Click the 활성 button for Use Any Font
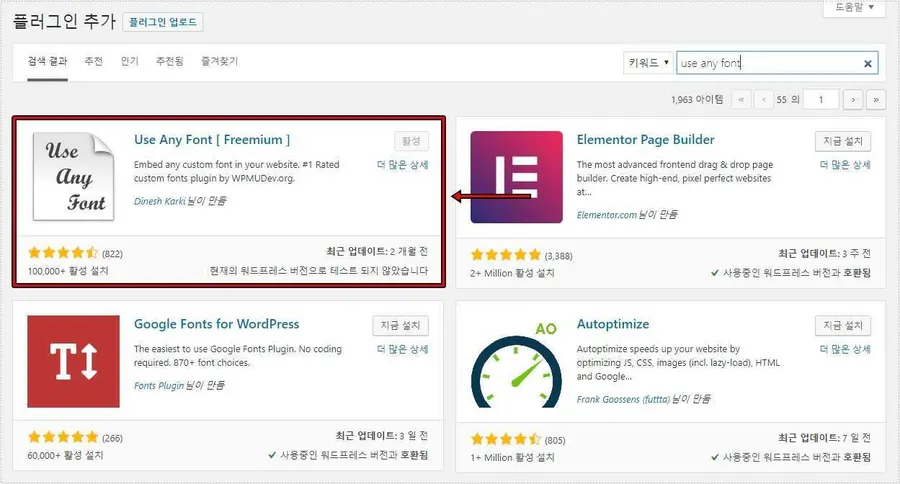The height and width of the screenshot is (484, 900). tap(411, 141)
